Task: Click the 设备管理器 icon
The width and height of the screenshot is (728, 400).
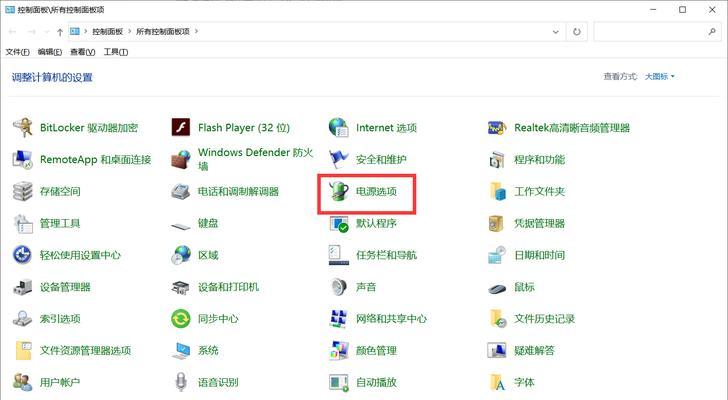Action: click(x=22, y=287)
